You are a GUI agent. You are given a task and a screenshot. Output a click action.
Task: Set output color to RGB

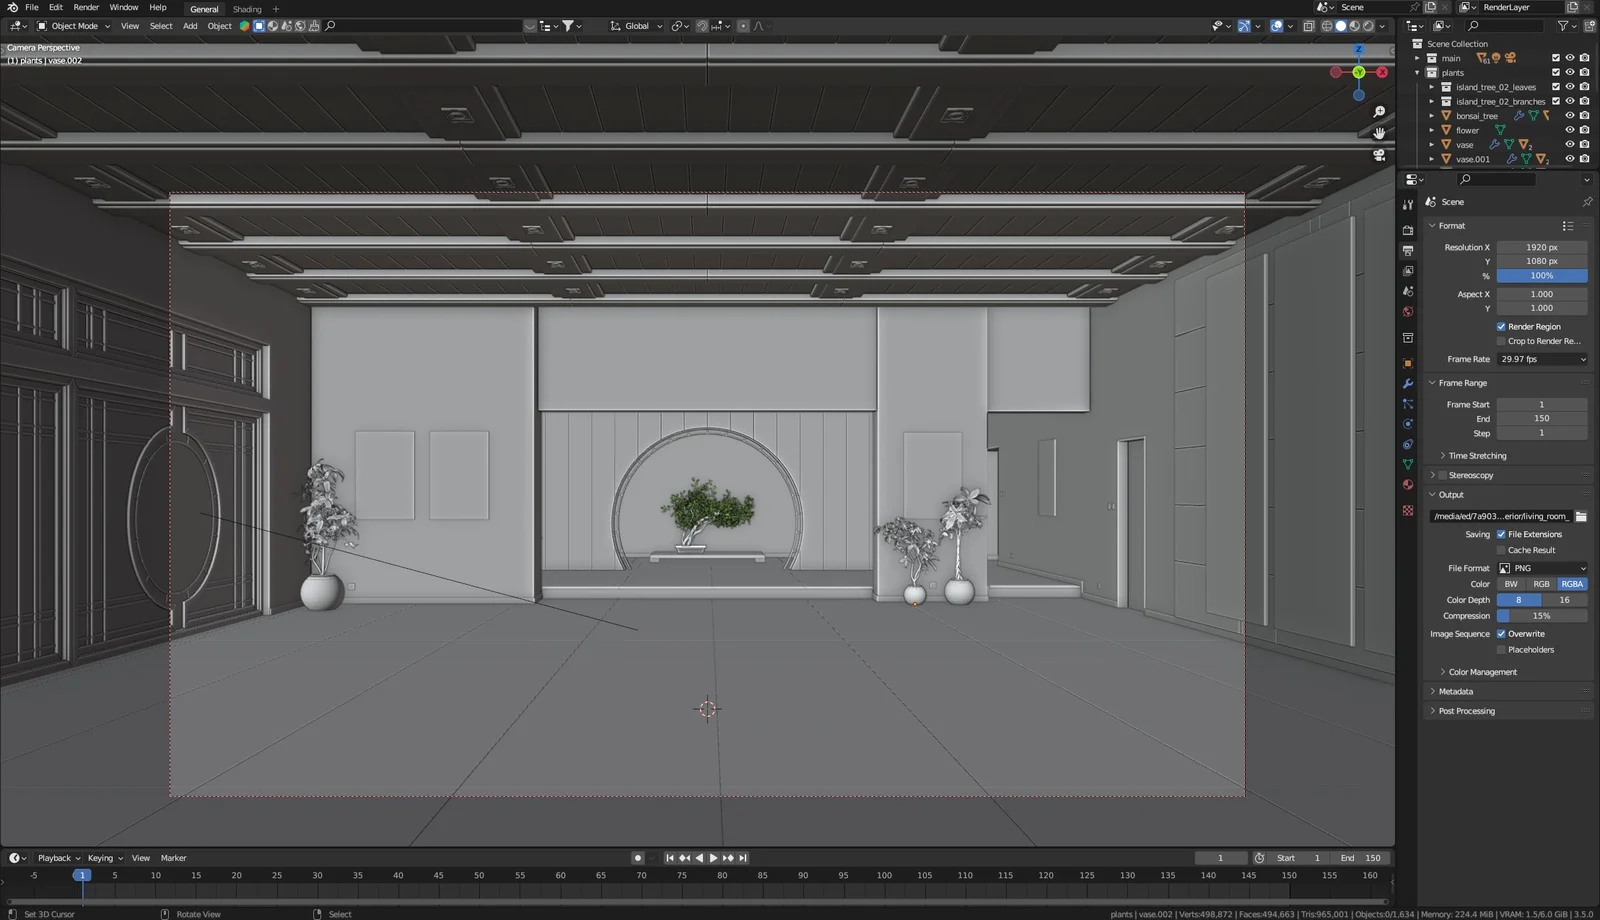[x=1541, y=584]
